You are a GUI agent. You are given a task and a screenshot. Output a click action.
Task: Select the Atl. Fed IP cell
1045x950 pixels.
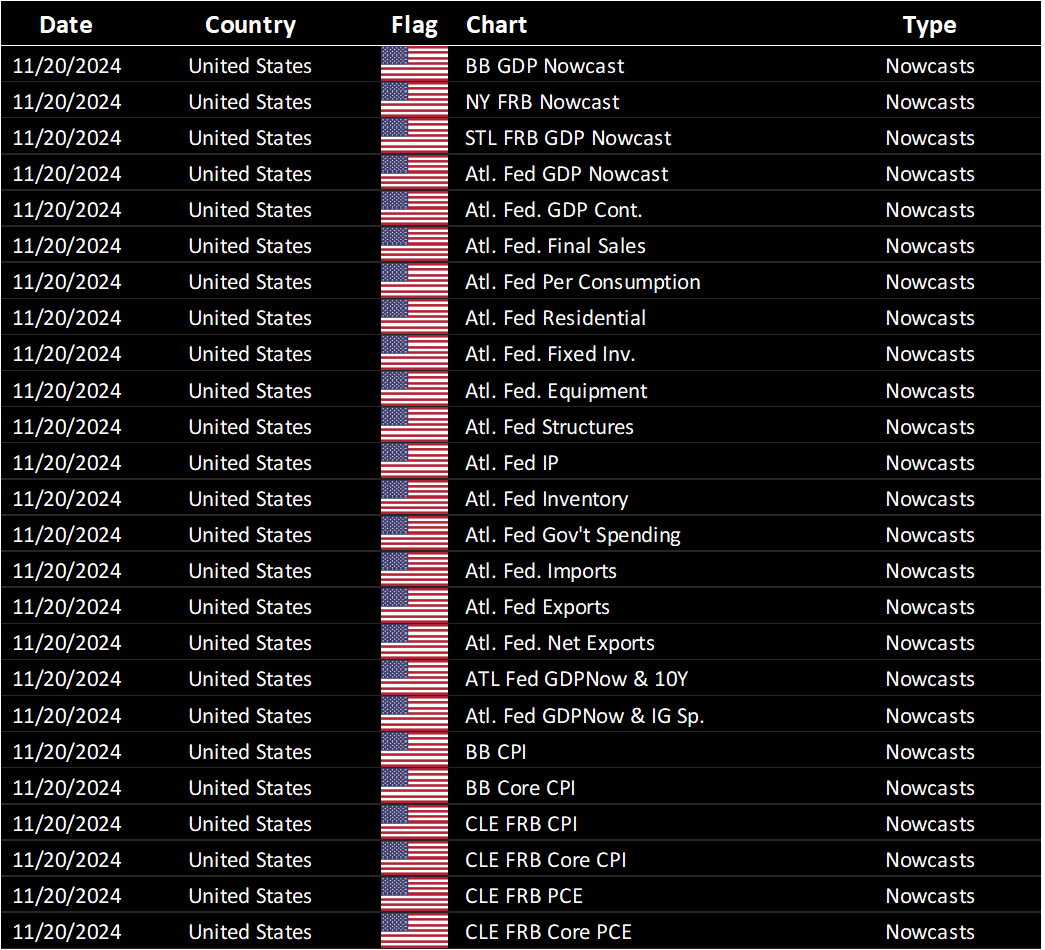512,463
